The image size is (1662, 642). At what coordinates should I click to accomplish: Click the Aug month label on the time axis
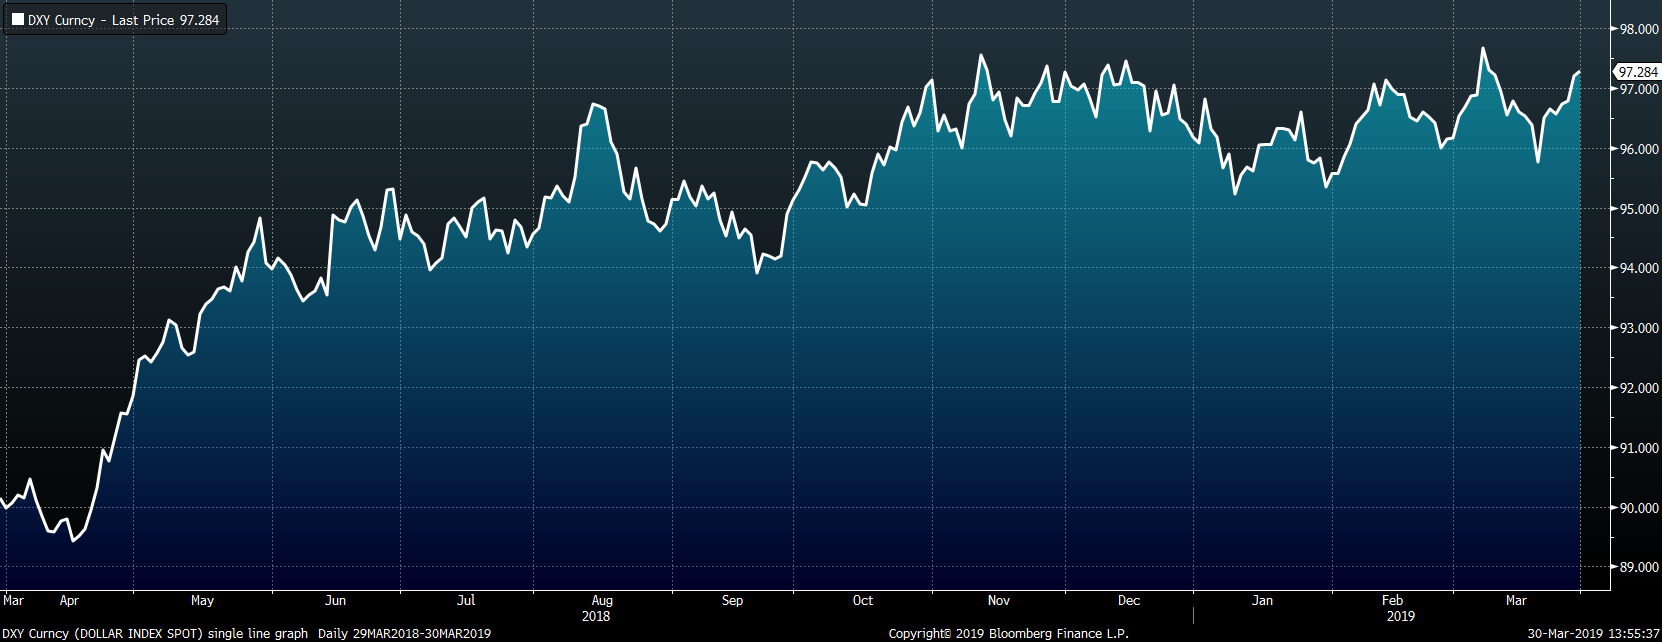[601, 601]
